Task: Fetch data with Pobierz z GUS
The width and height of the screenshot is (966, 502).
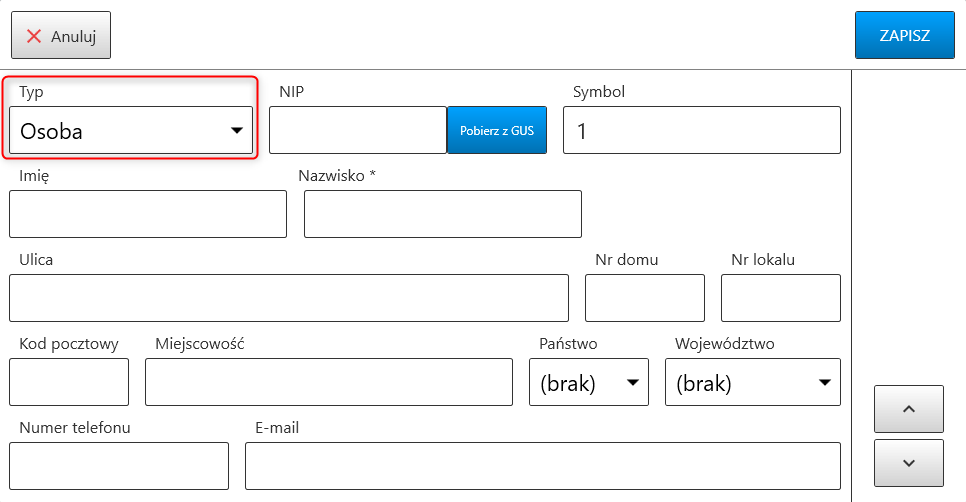Action: coord(497,130)
